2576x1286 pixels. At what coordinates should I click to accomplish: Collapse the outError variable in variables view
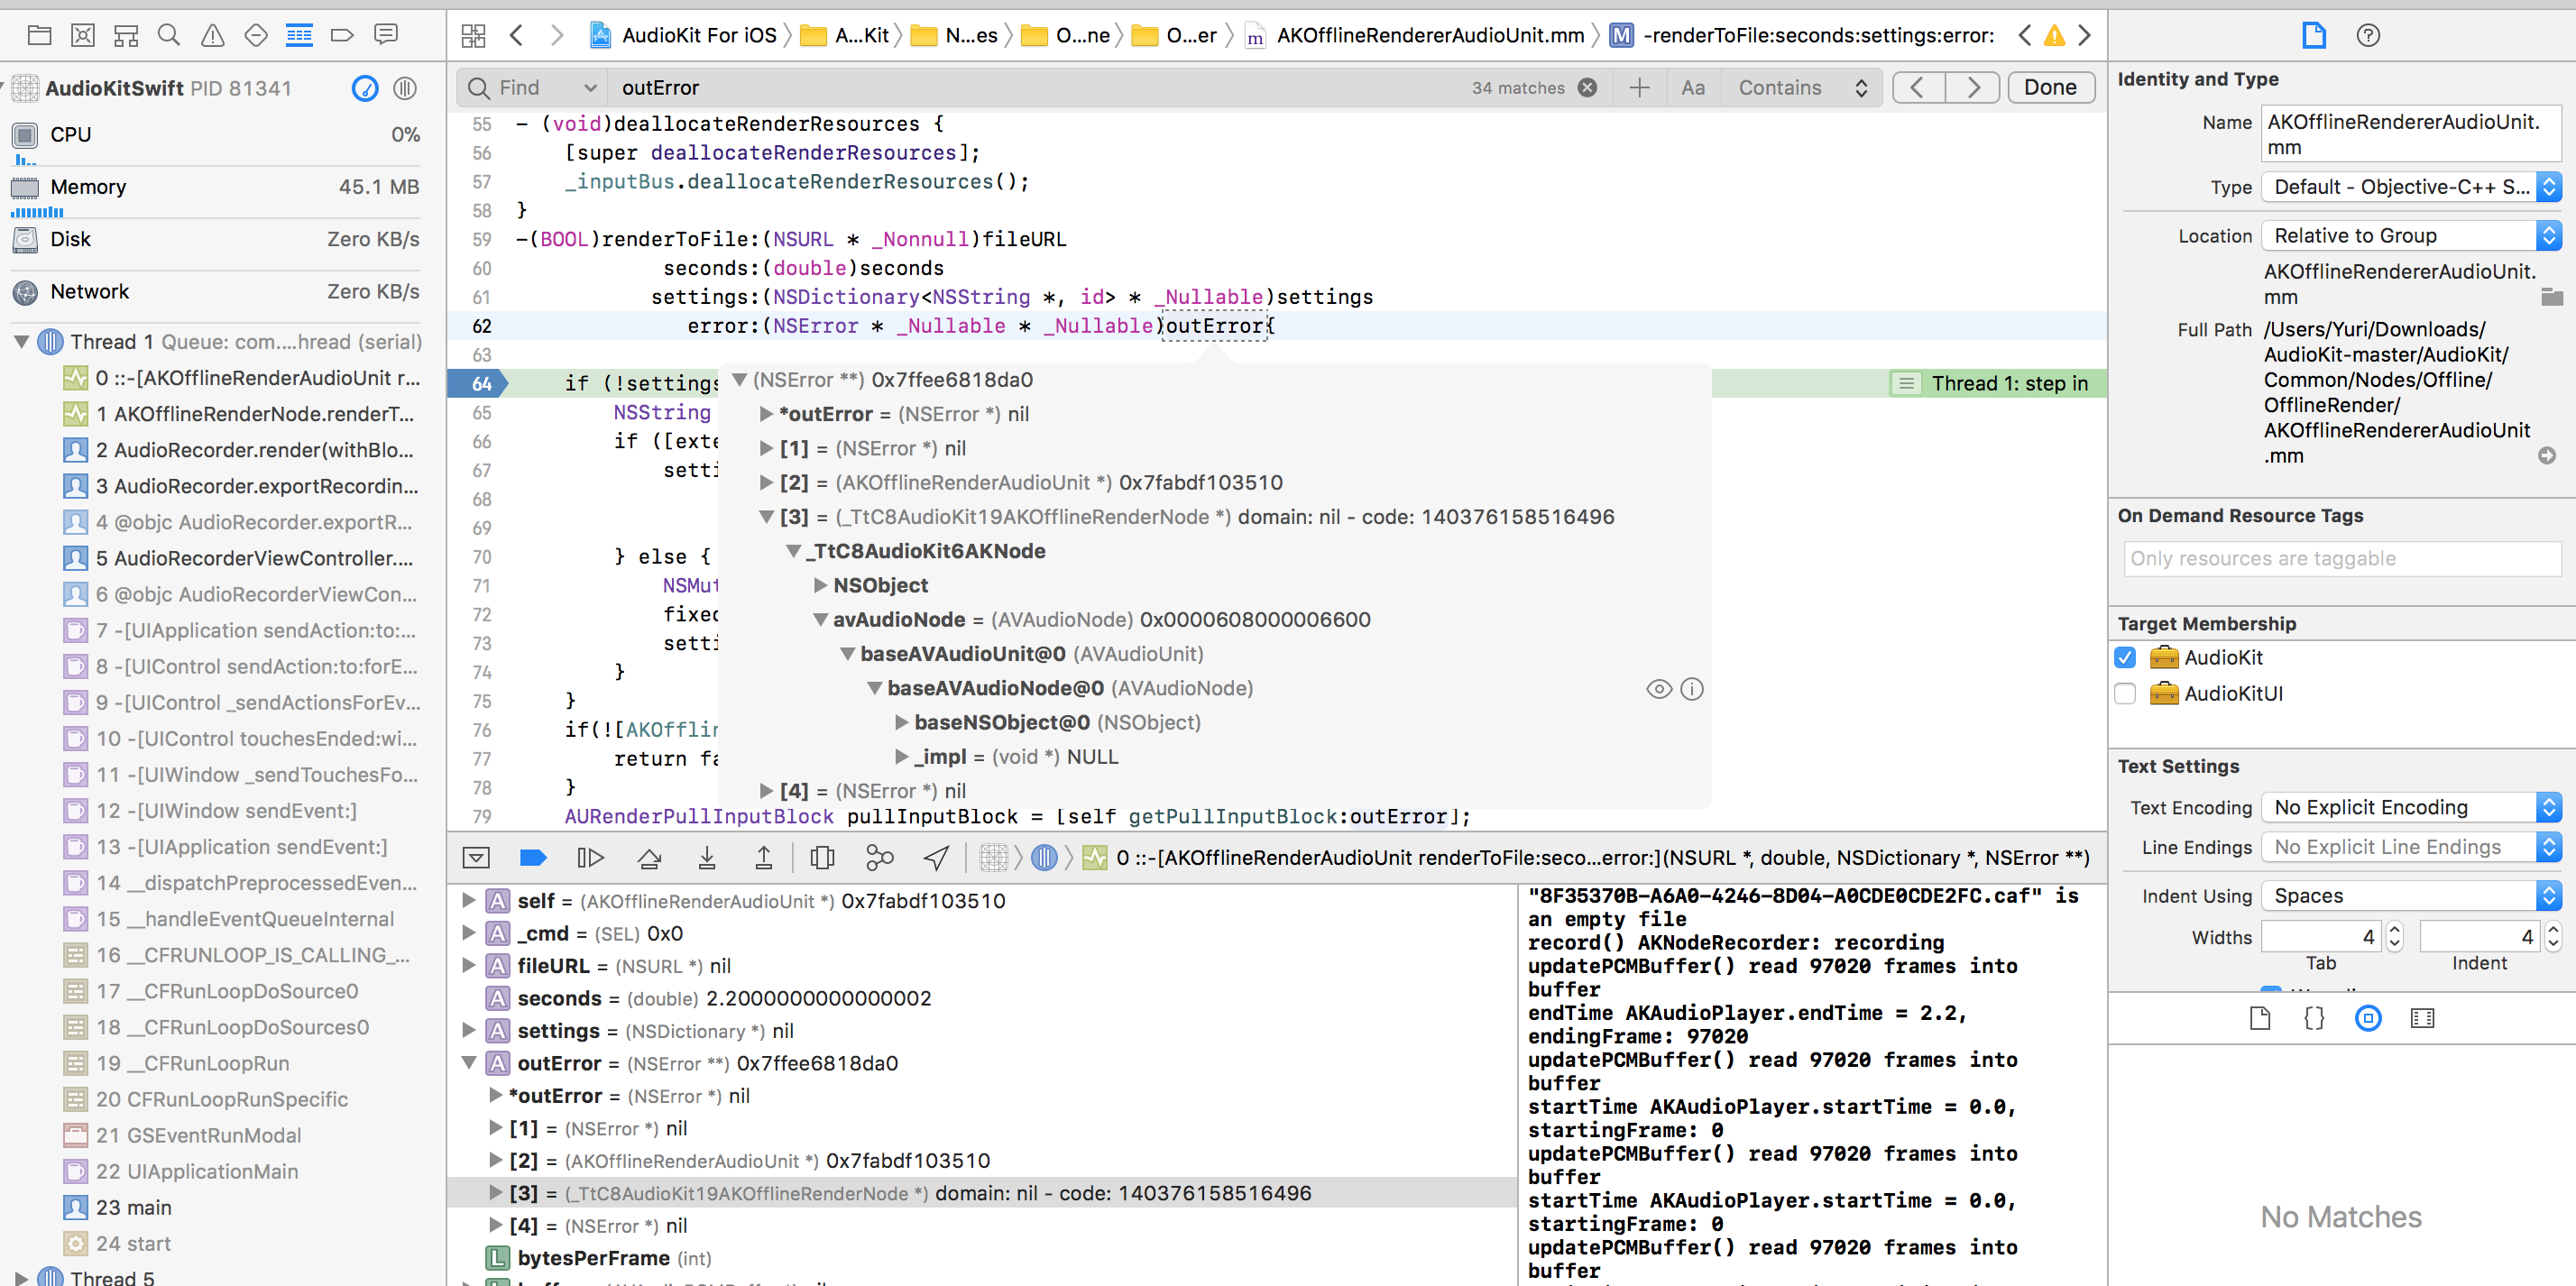[x=468, y=1063]
